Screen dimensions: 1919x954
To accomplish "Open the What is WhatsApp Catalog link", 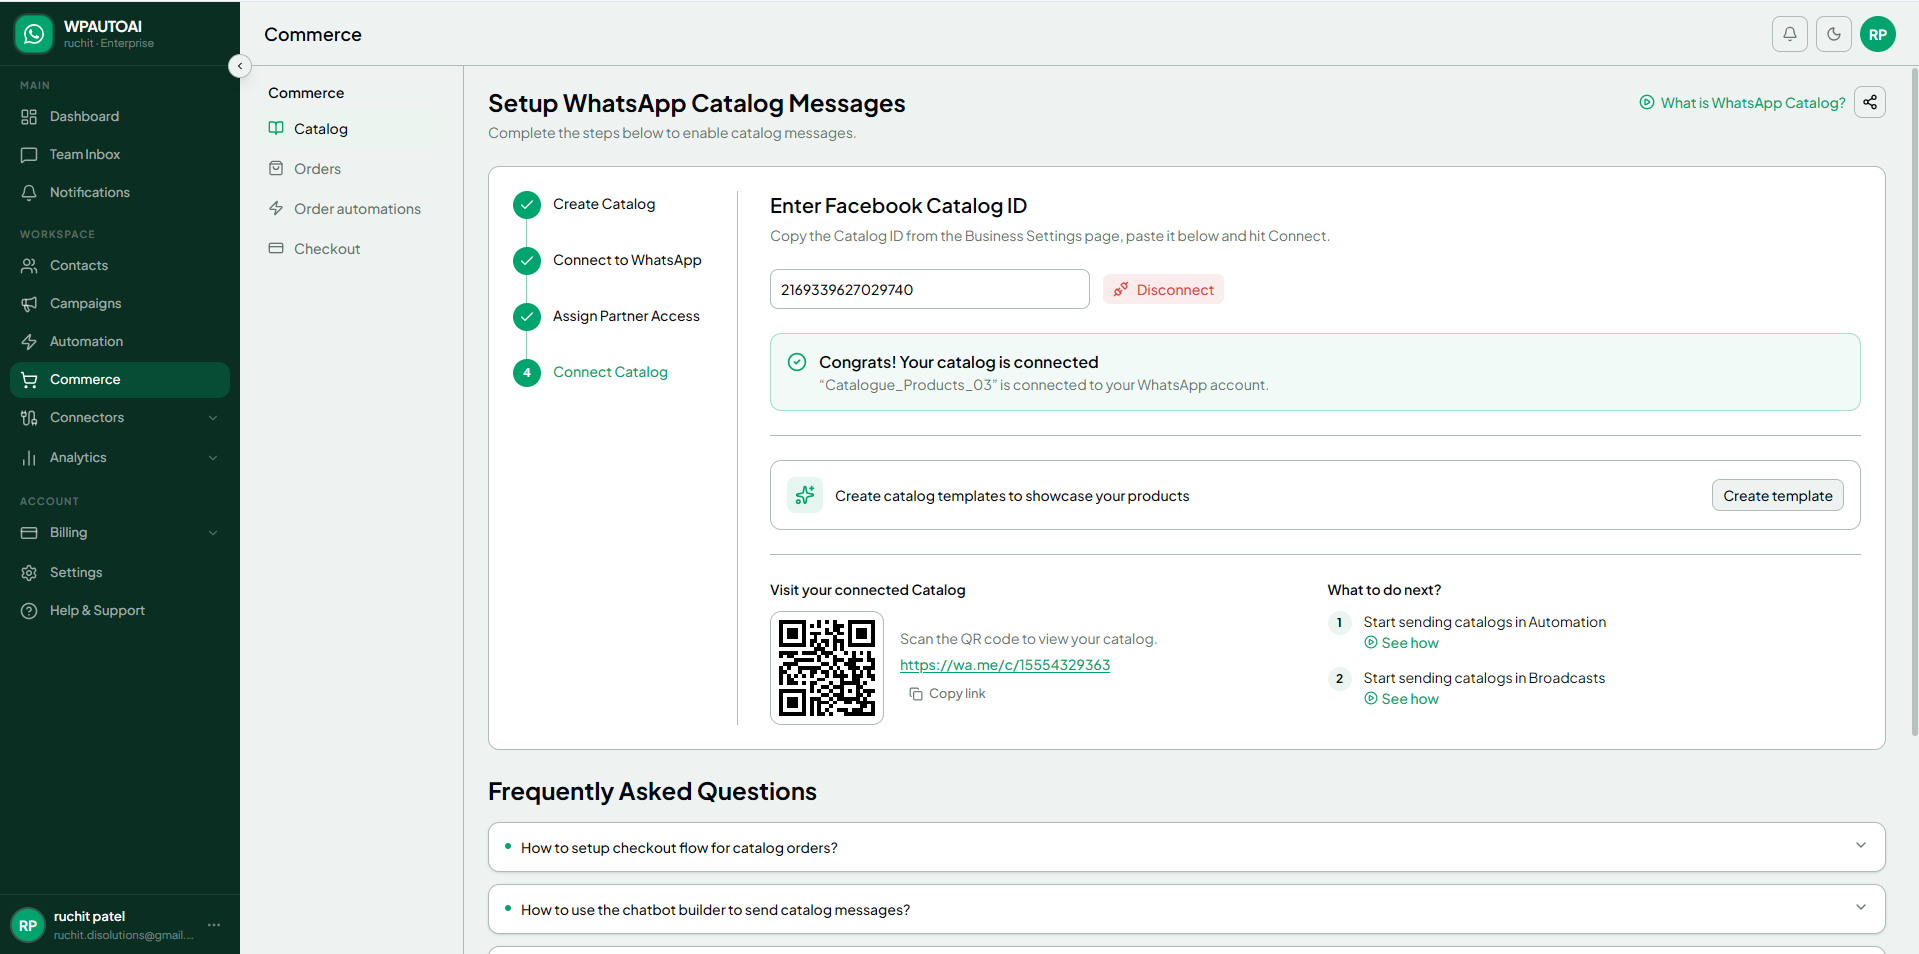I will (x=1742, y=103).
